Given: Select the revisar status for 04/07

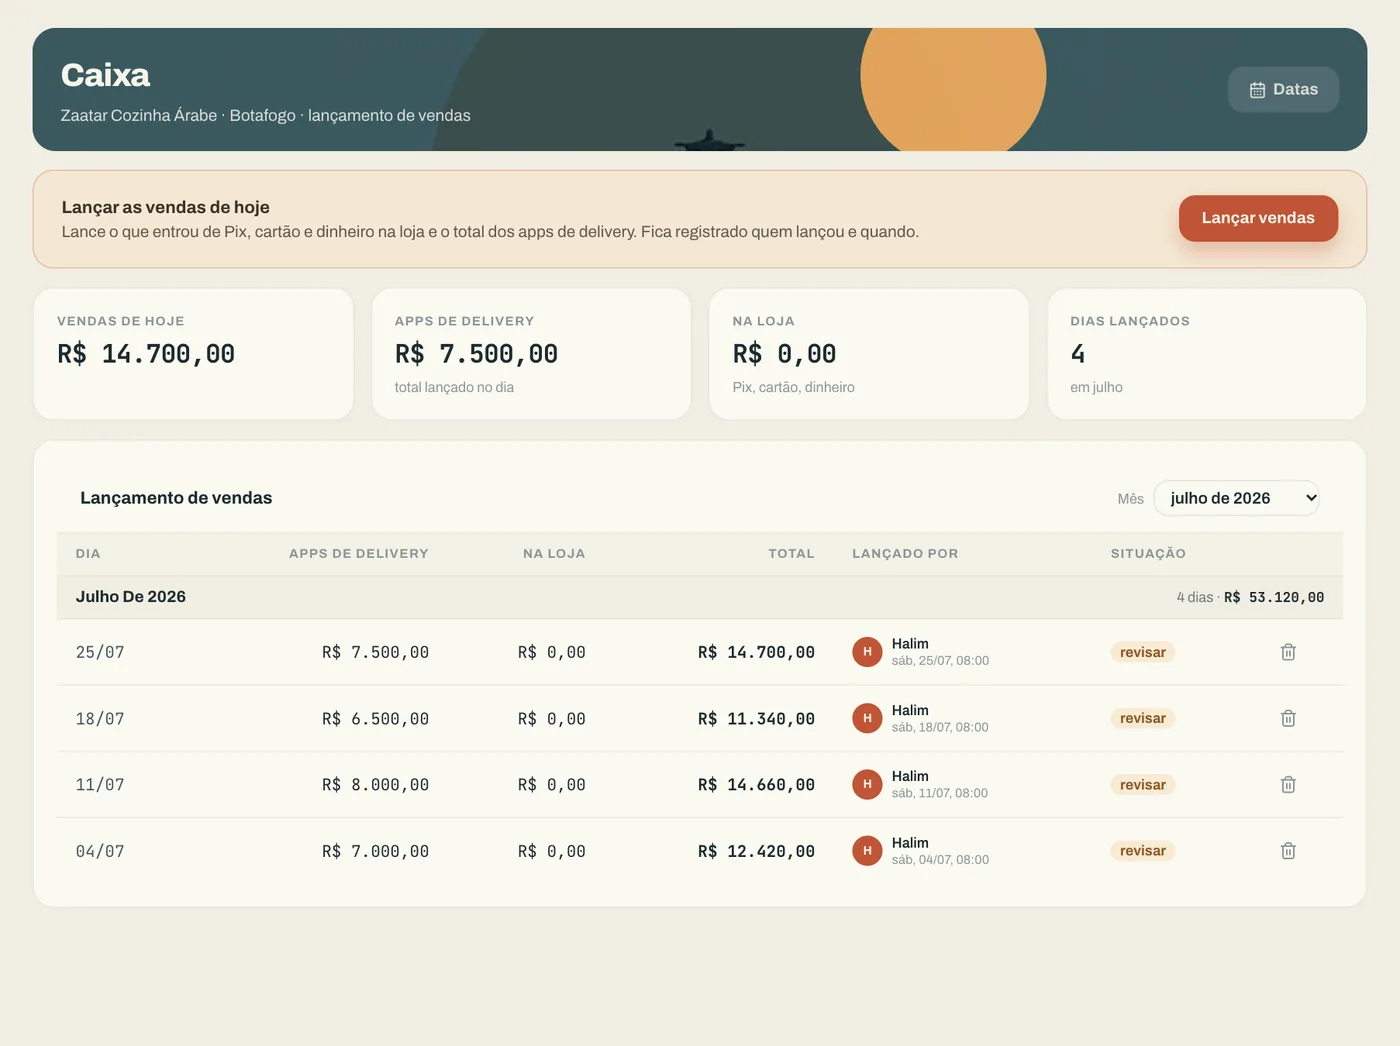Looking at the screenshot, I should click(1142, 851).
